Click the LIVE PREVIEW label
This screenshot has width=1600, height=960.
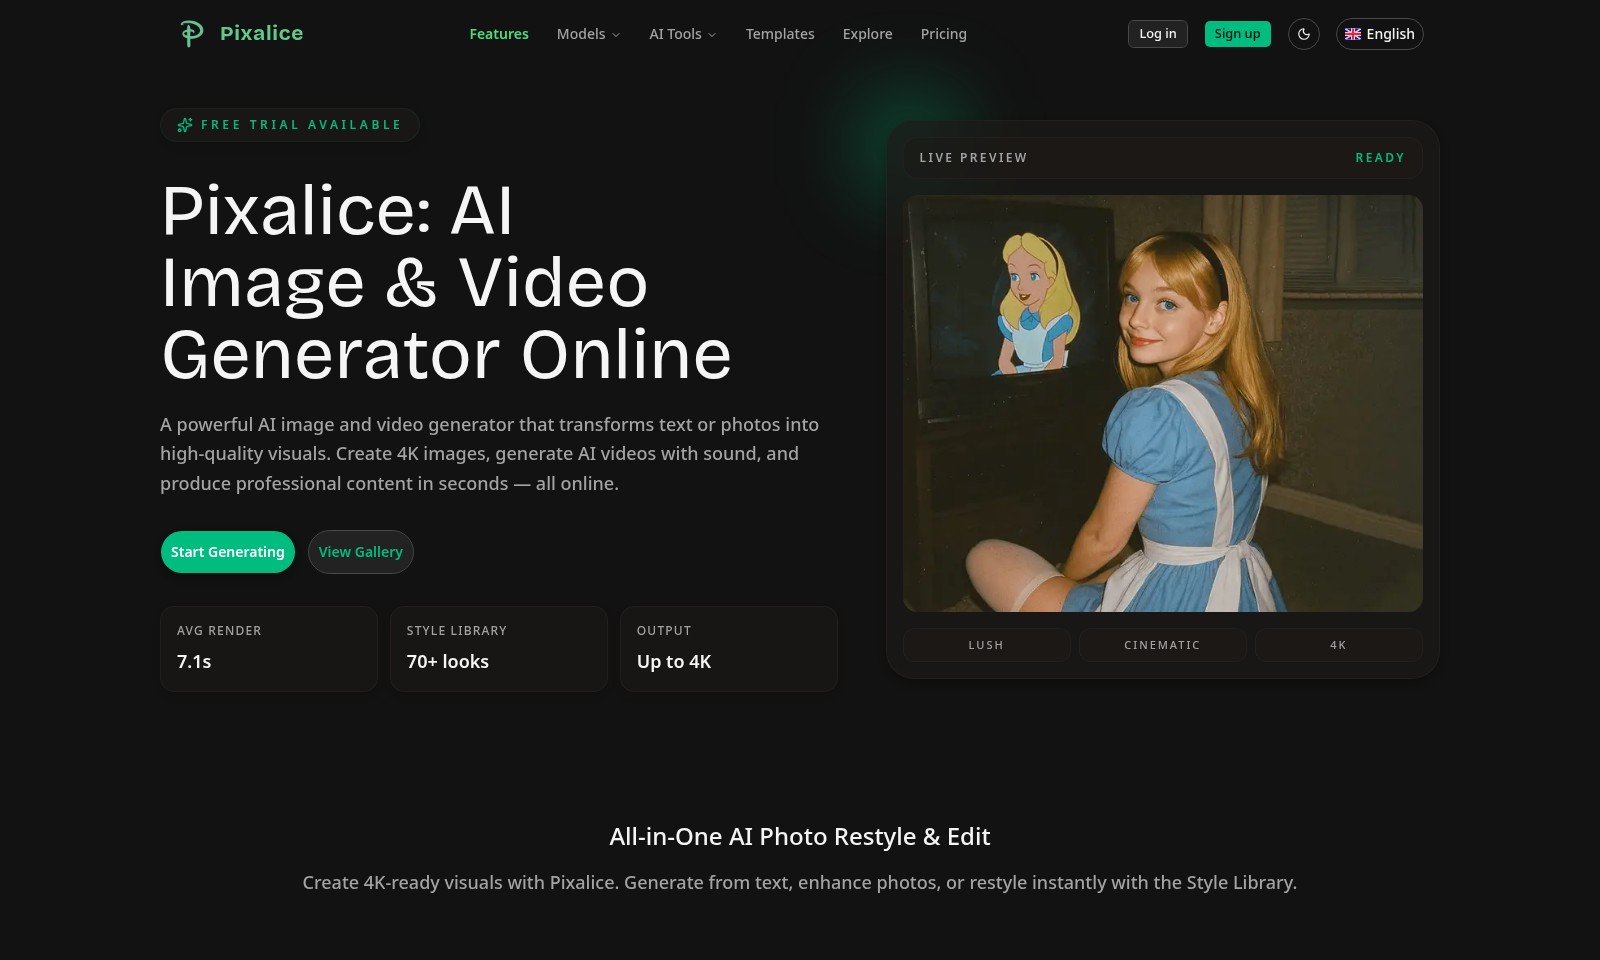click(x=973, y=158)
